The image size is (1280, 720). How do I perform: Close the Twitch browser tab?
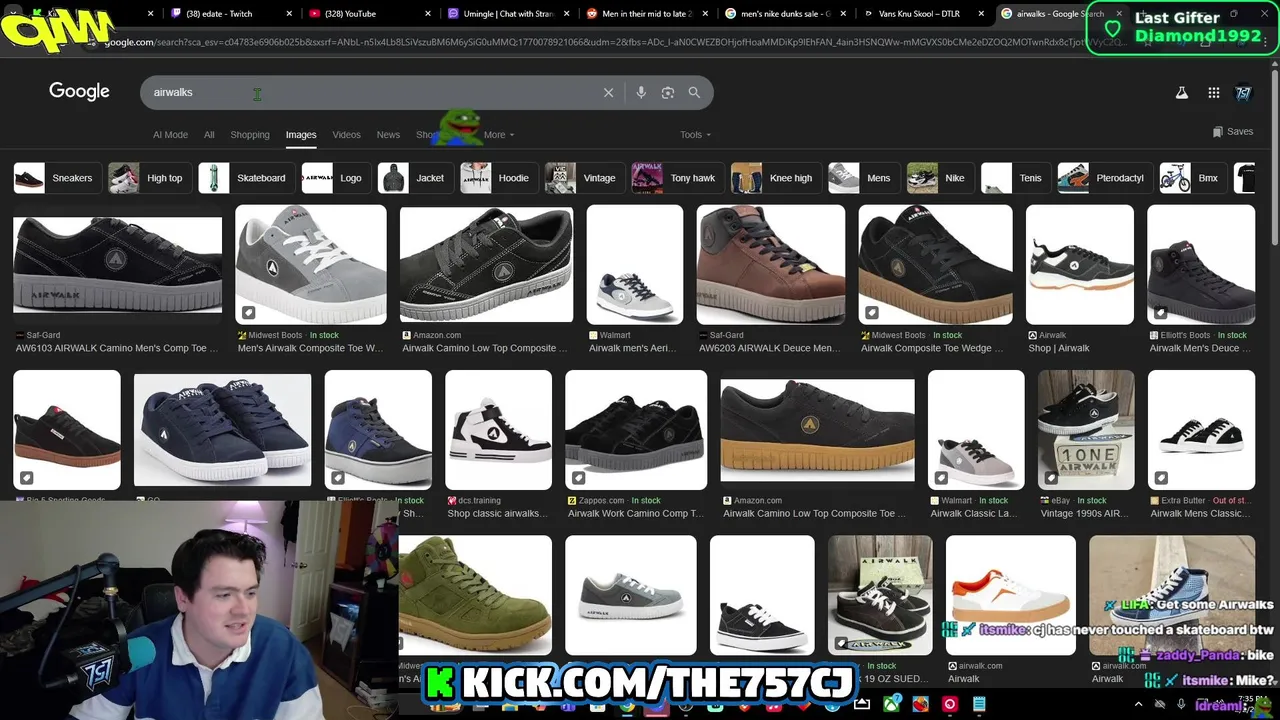(290, 14)
